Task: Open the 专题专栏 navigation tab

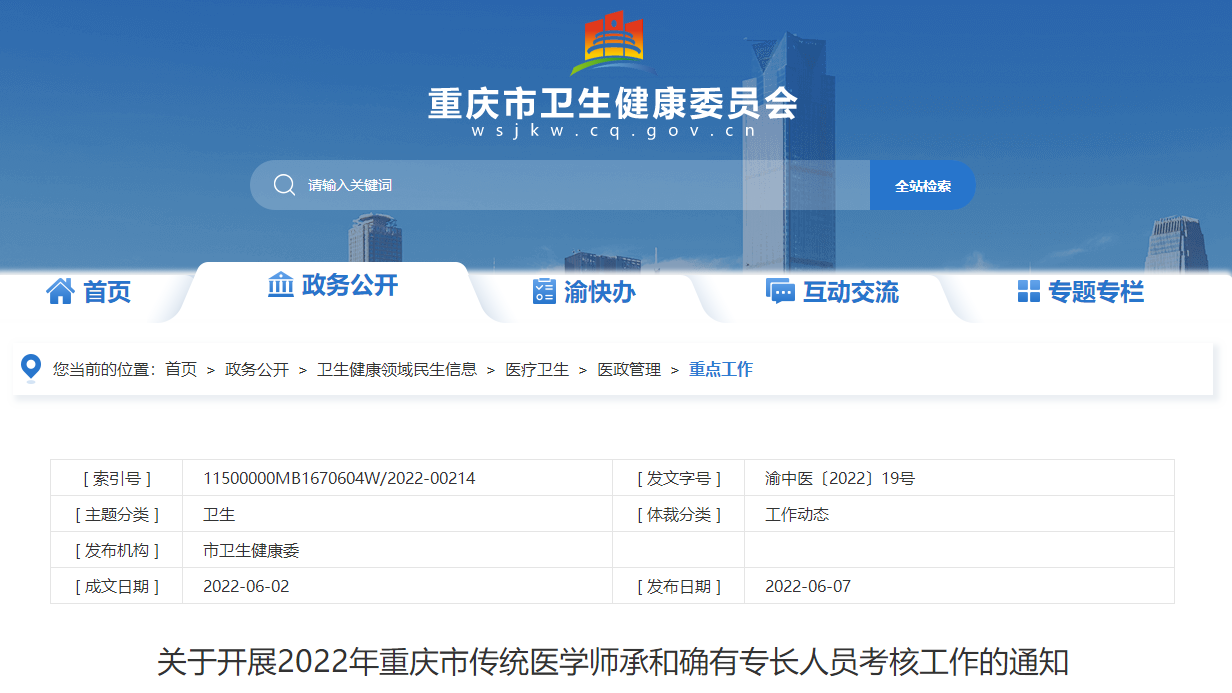Action: [1095, 292]
